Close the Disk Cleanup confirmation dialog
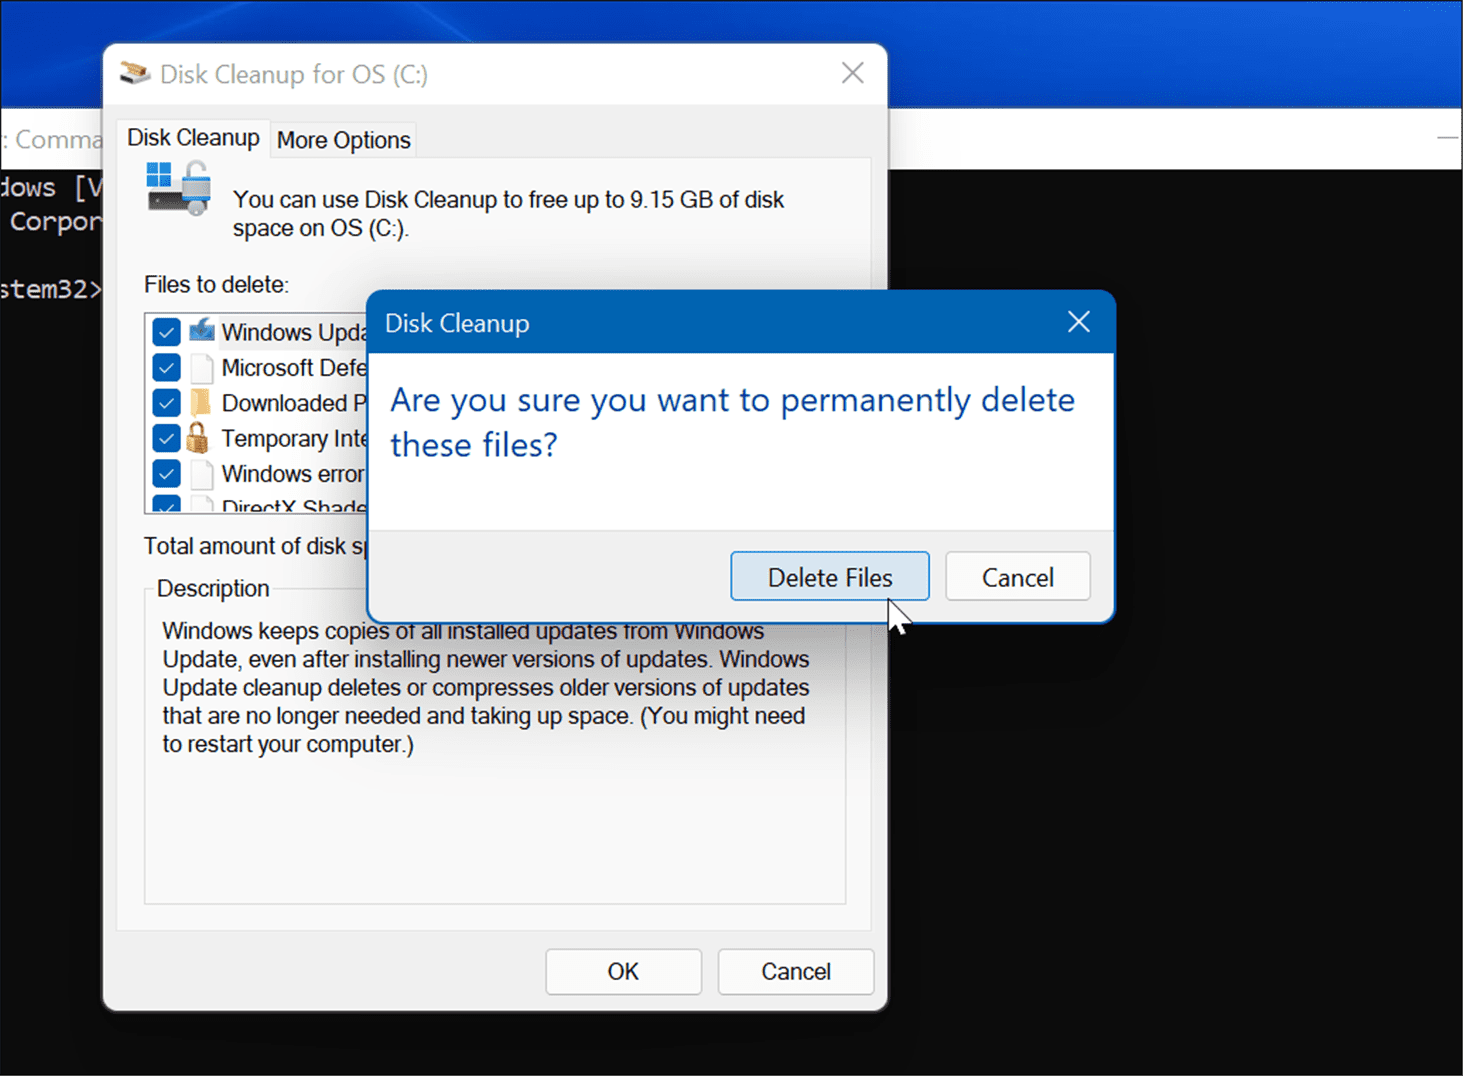The image size is (1463, 1076). [1078, 322]
